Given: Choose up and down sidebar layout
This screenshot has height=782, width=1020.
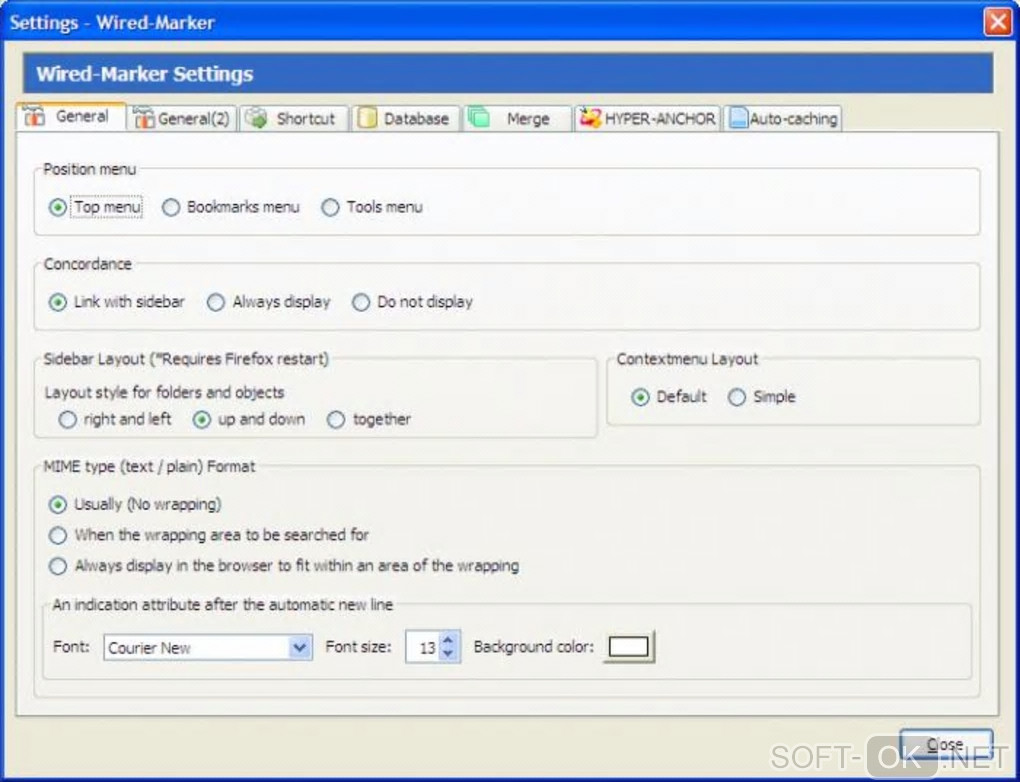Looking at the screenshot, I should click(249, 419).
